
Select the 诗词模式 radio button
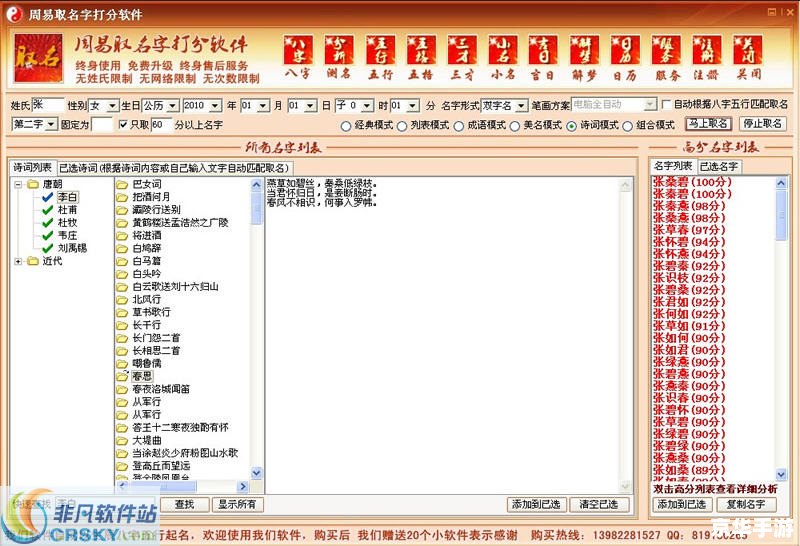click(571, 126)
